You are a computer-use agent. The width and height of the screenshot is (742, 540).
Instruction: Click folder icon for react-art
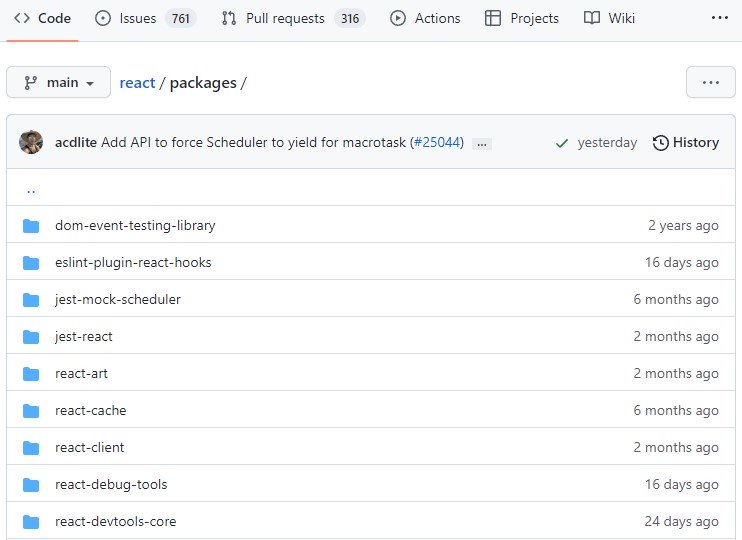coord(31,374)
